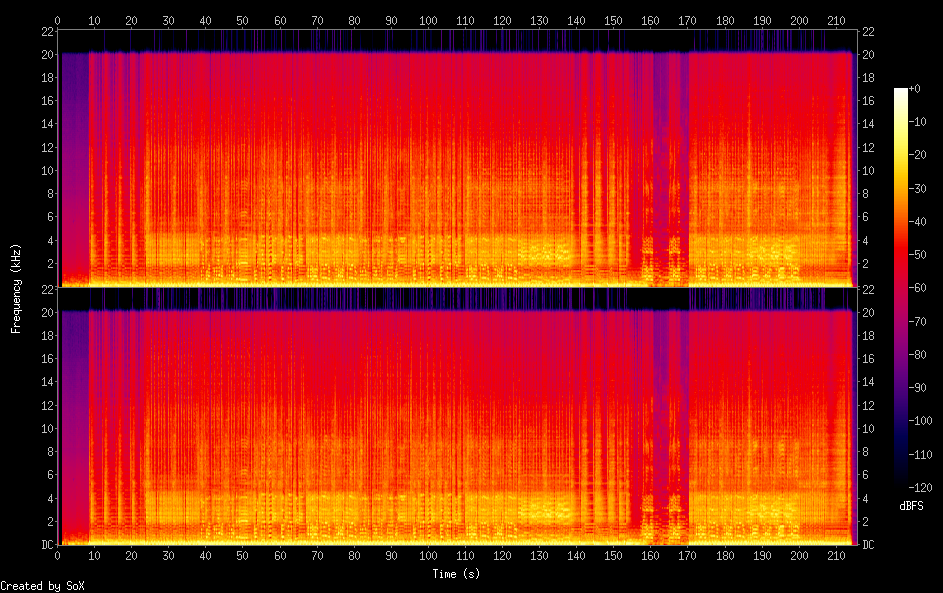Click the "210" tick on the bottom time axis
This screenshot has width=943, height=593.
click(836, 556)
